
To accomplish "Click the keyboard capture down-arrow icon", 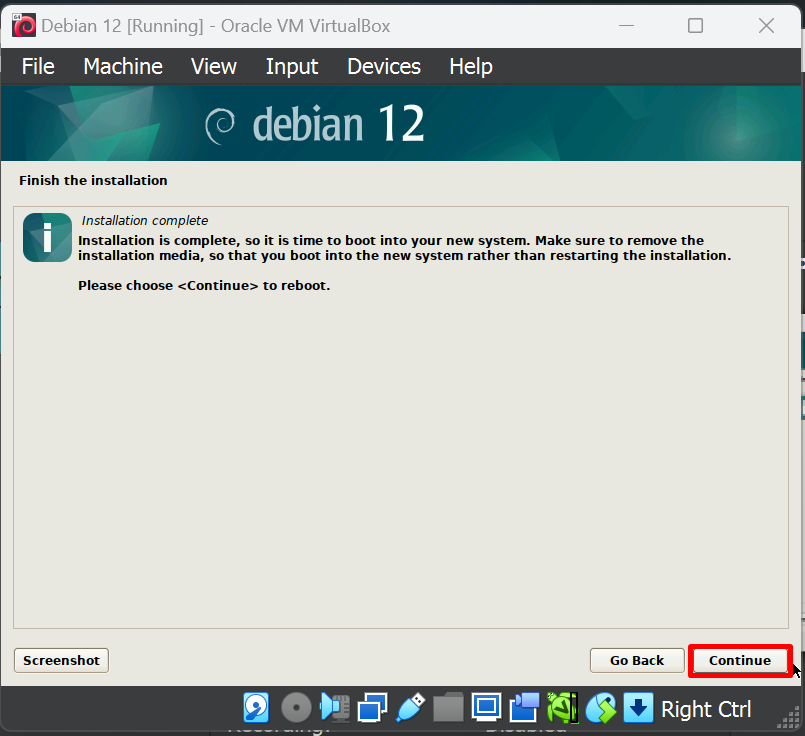I will coord(638,708).
